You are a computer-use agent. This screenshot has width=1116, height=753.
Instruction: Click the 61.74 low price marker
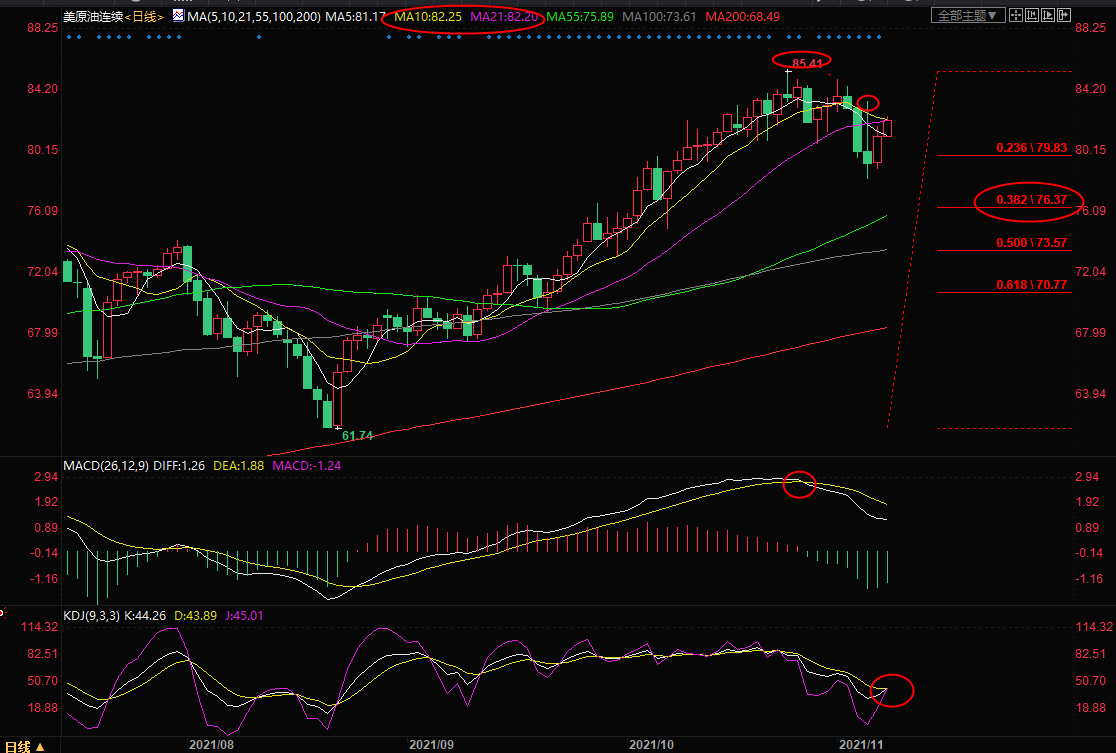point(357,436)
